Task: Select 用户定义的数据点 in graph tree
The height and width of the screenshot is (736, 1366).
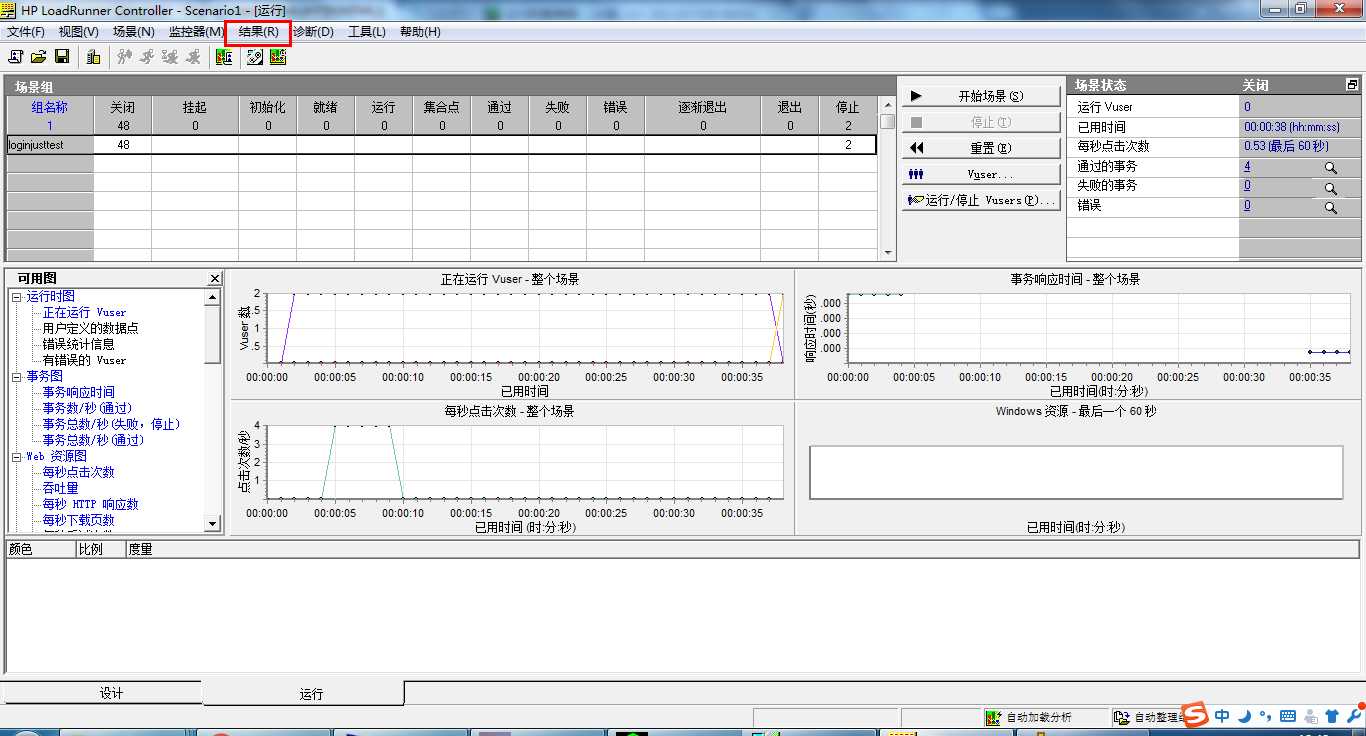Action: 90,328
